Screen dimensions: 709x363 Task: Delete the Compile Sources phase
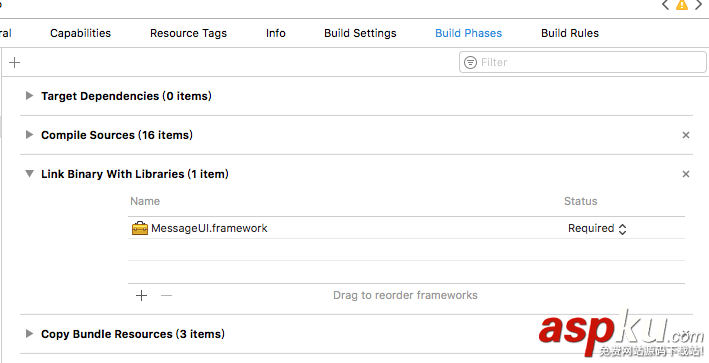[x=686, y=135]
